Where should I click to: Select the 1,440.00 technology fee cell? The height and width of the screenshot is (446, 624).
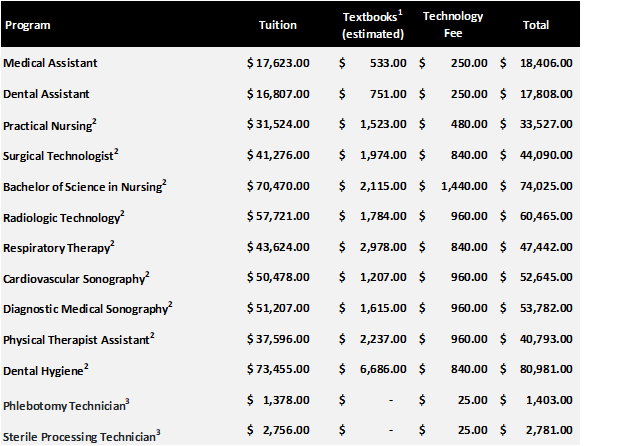(465, 186)
